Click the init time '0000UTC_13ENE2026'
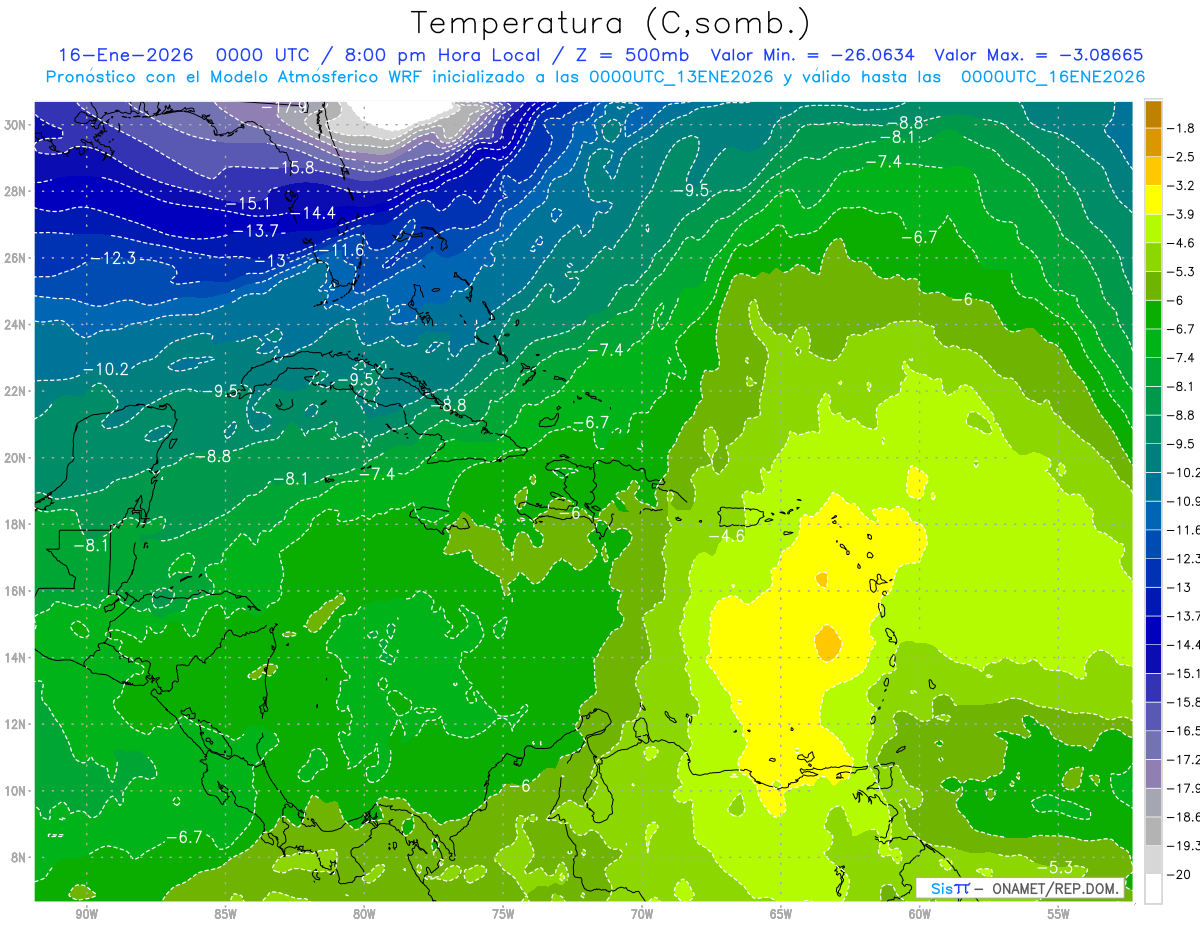The height and width of the screenshot is (927, 1200). (x=681, y=77)
